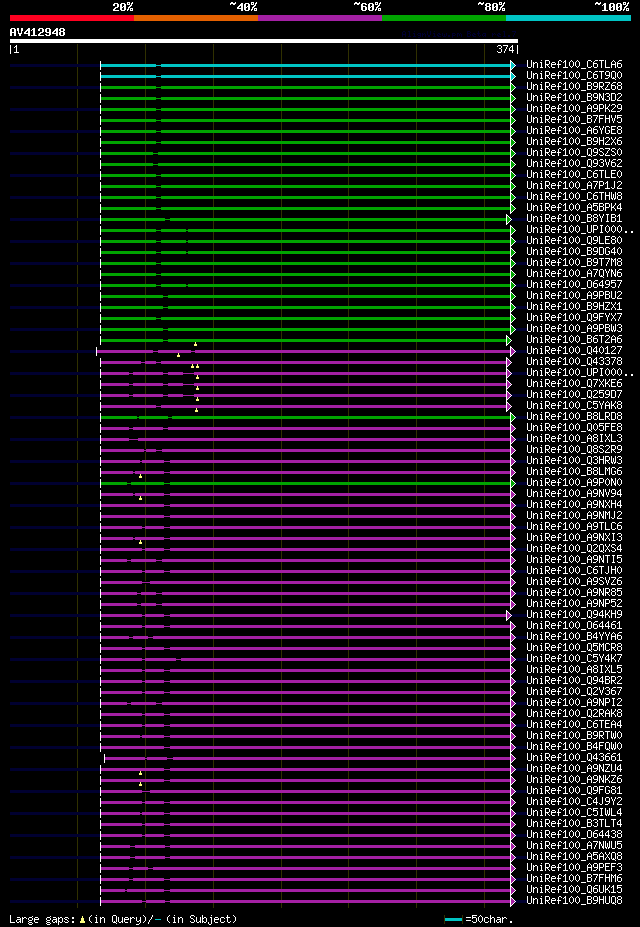Select the UniRef100_Q259D7 label
Screen dimensions: 640x927
pos(574,394)
